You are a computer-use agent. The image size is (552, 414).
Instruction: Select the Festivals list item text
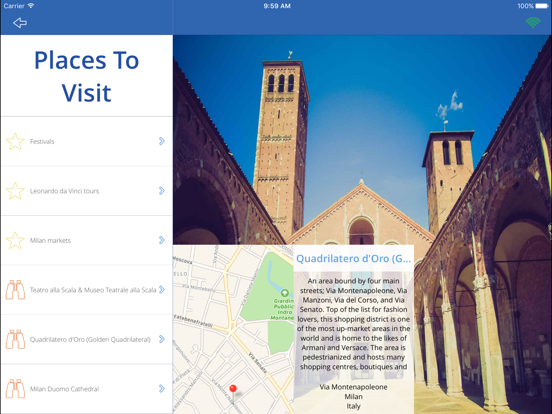point(42,142)
